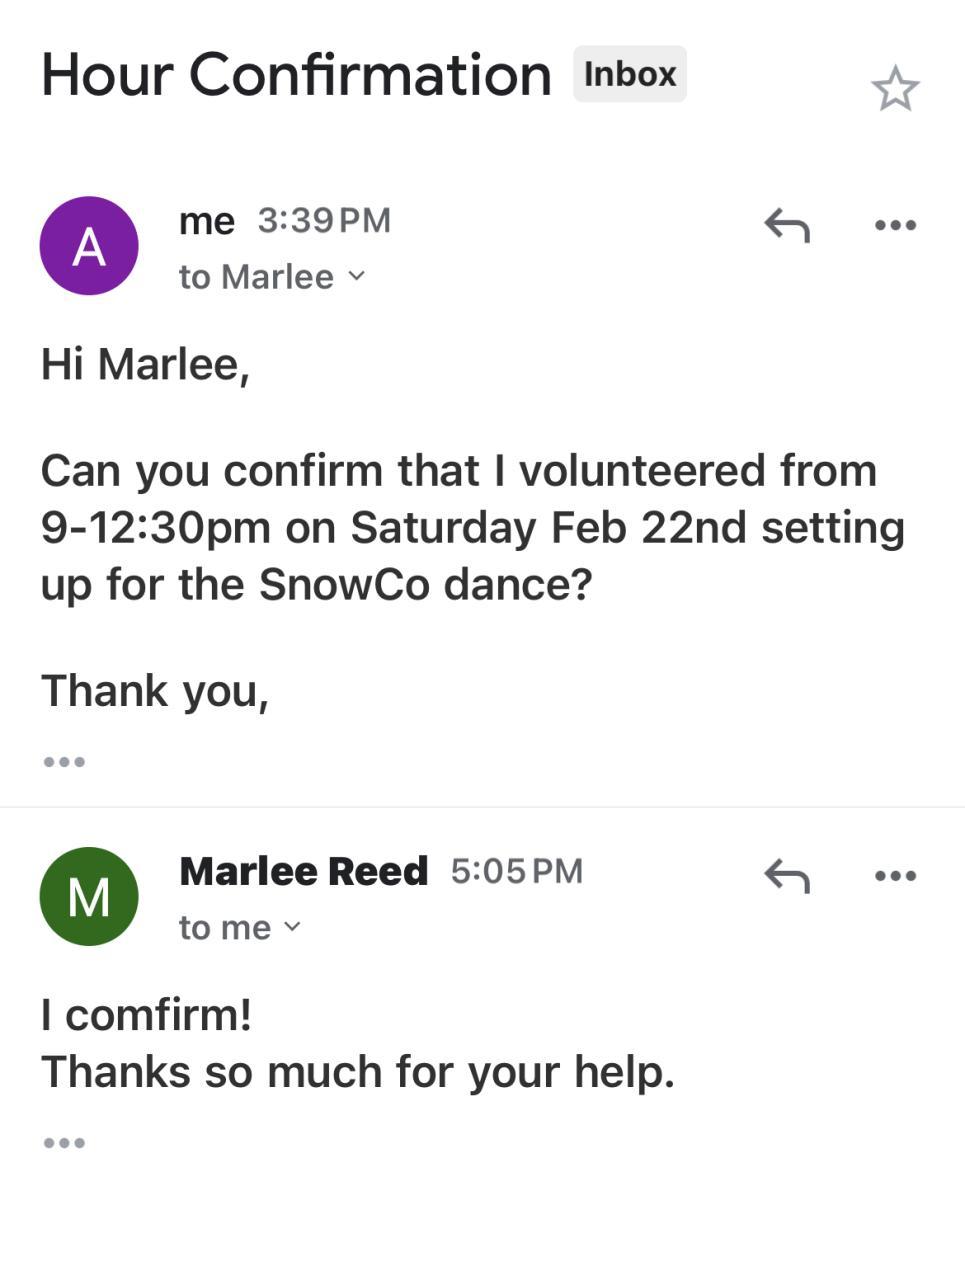
Task: Star the Hour Confirmation email
Action: pyautogui.click(x=894, y=89)
